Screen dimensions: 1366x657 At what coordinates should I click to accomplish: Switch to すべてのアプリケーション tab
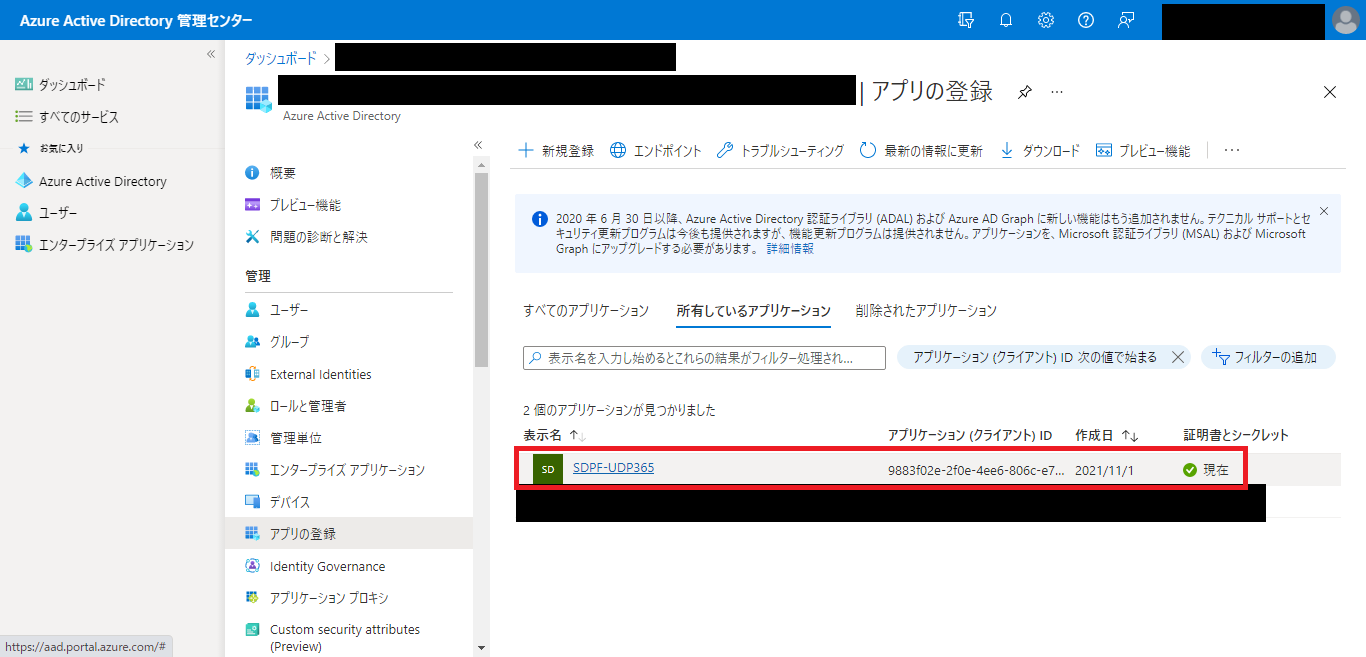(x=586, y=311)
